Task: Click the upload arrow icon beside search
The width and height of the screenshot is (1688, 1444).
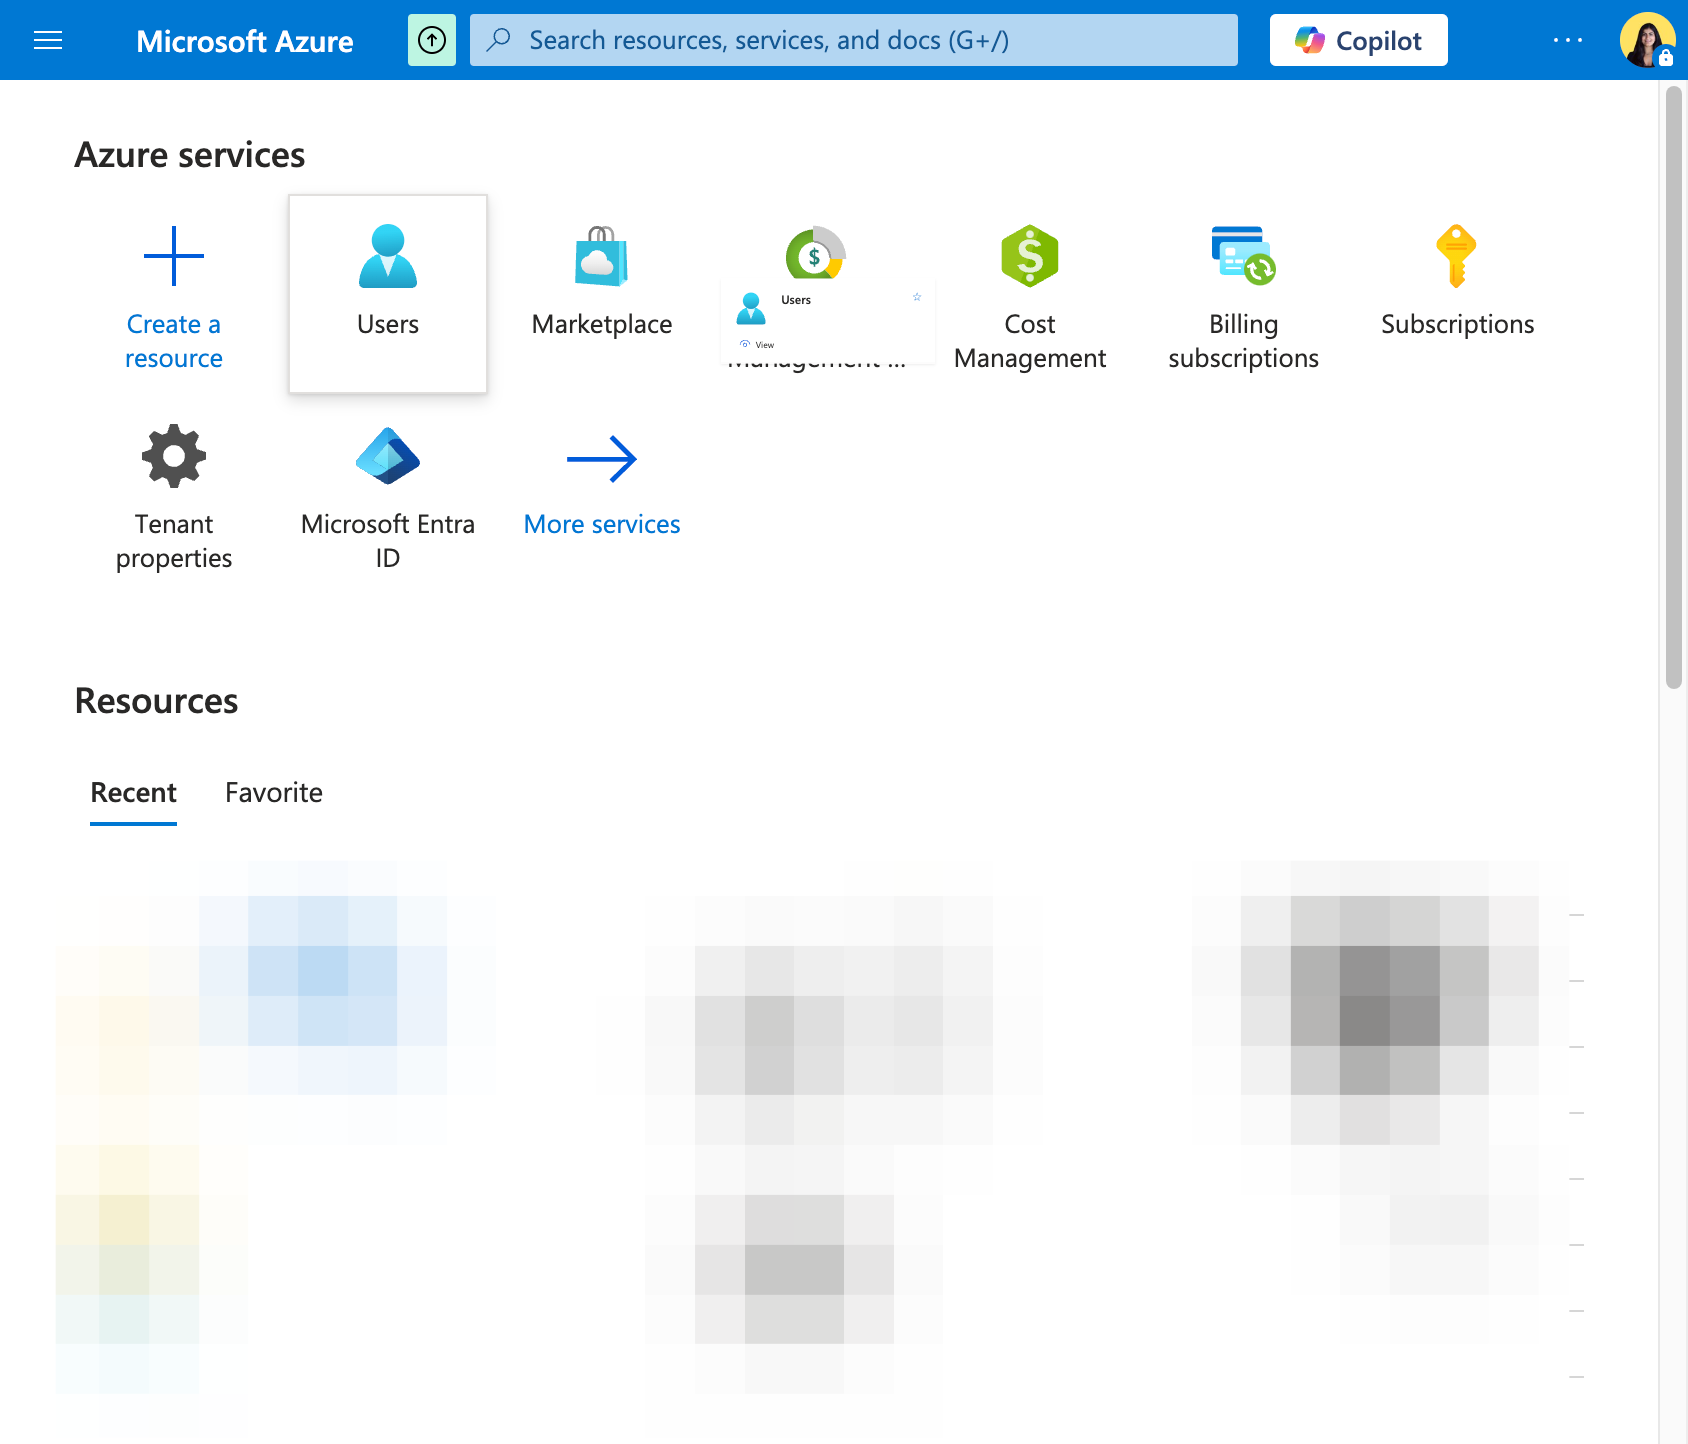Action: coord(432,40)
